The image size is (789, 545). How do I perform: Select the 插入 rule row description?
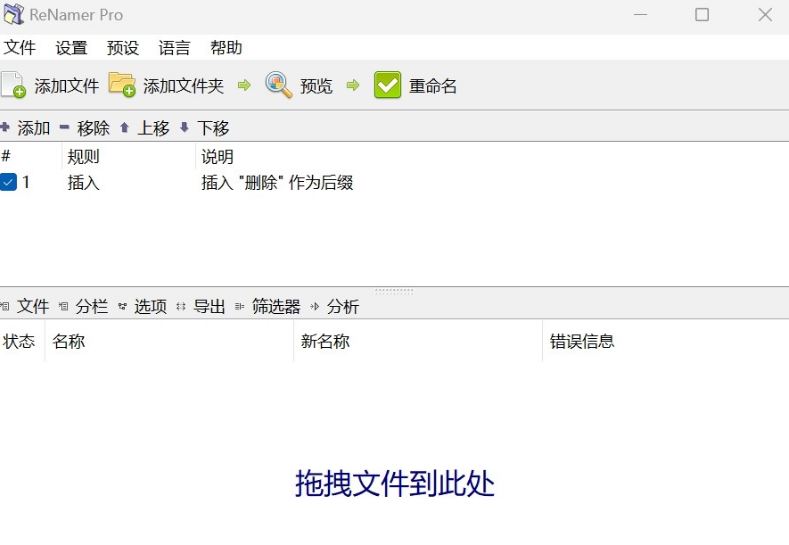coord(277,183)
